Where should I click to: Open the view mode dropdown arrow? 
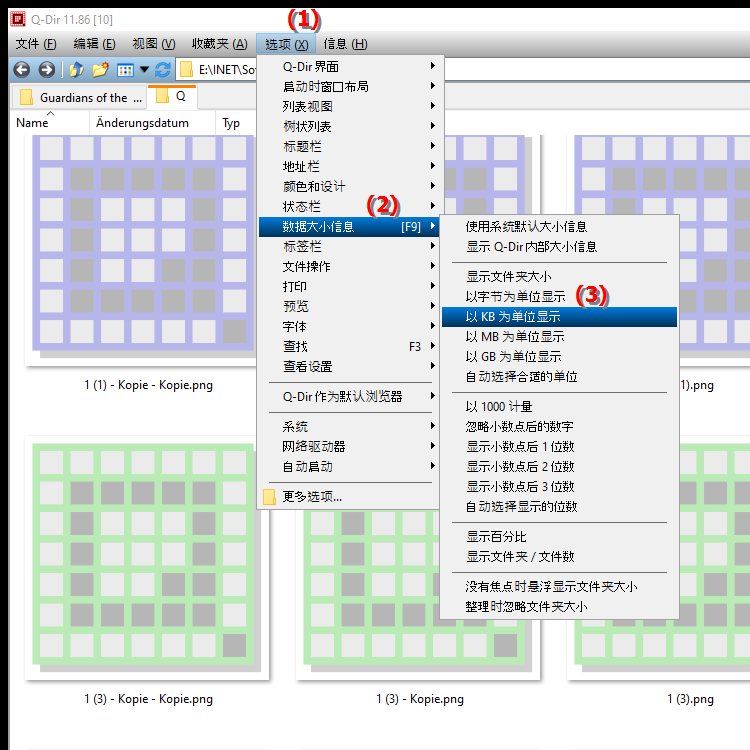point(144,70)
